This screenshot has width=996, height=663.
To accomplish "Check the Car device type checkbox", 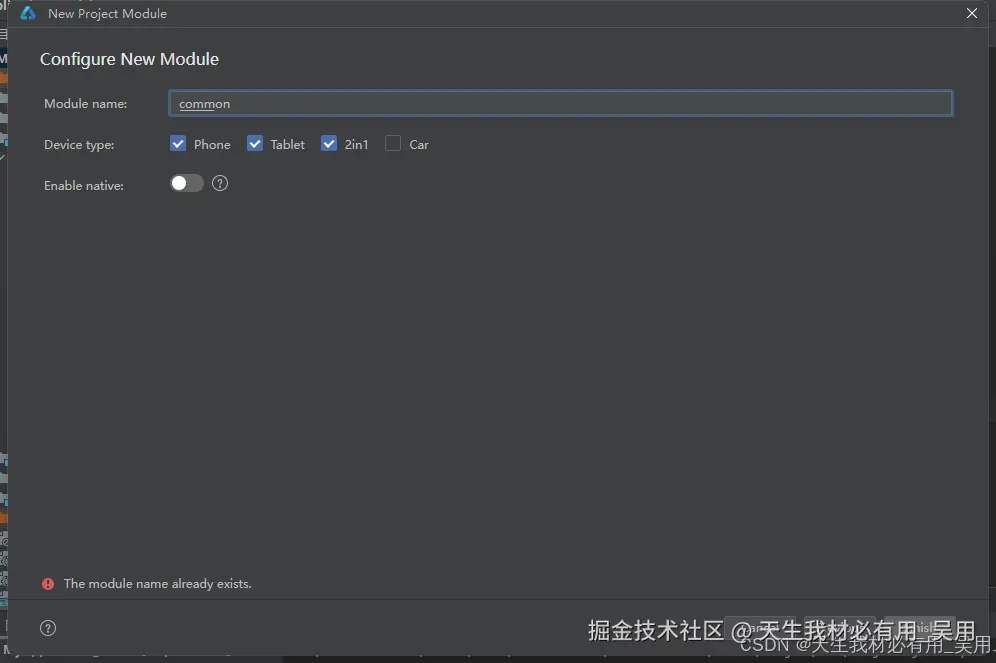I will (x=392, y=143).
